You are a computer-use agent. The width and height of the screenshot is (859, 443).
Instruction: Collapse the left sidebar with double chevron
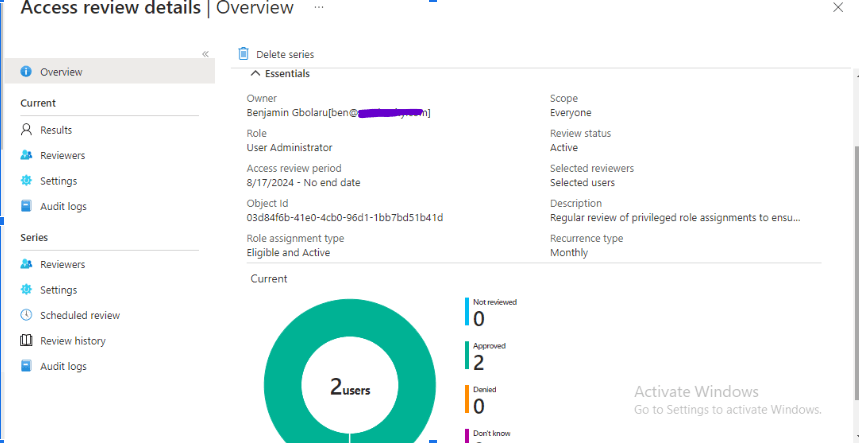click(x=205, y=54)
